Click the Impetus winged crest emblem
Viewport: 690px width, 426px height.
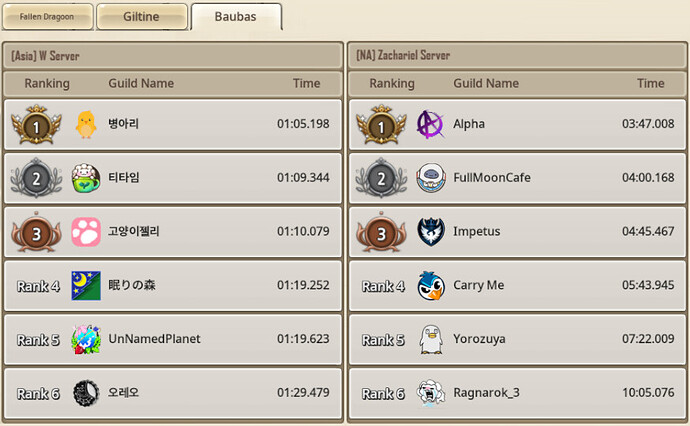pyautogui.click(x=430, y=231)
